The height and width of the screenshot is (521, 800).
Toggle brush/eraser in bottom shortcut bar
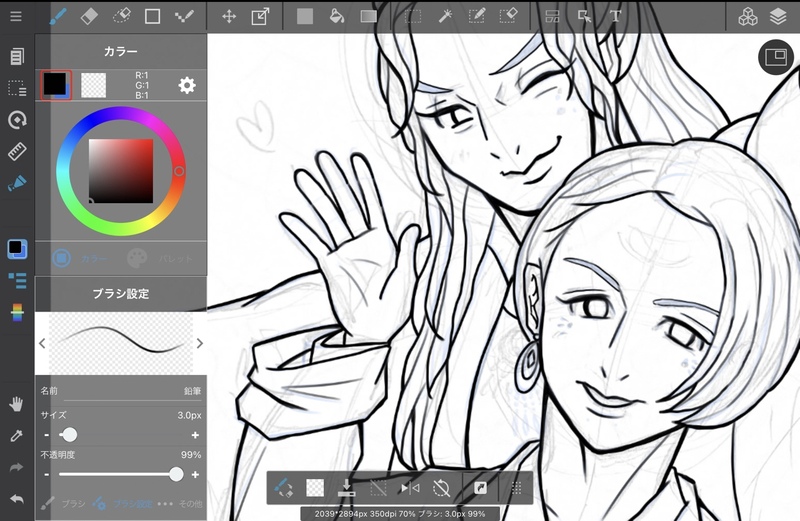(283, 488)
